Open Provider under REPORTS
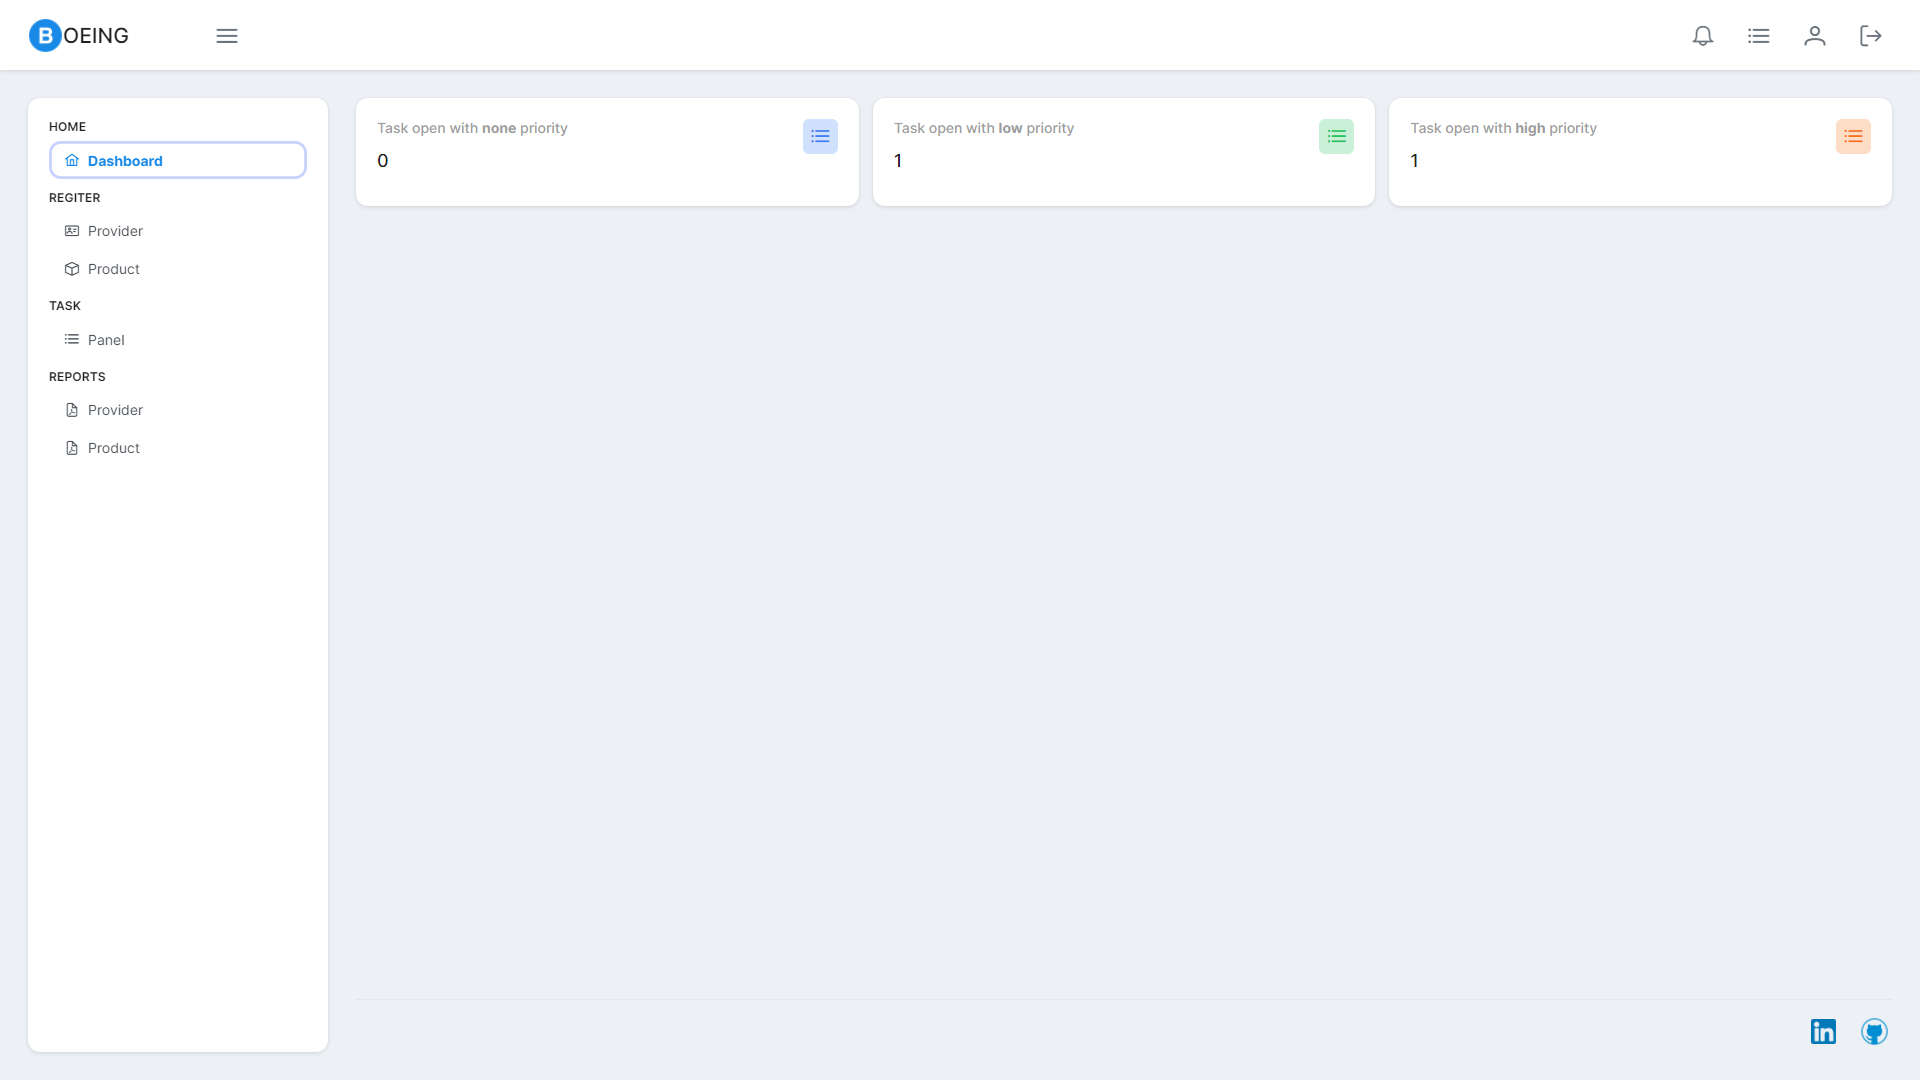 click(x=116, y=409)
